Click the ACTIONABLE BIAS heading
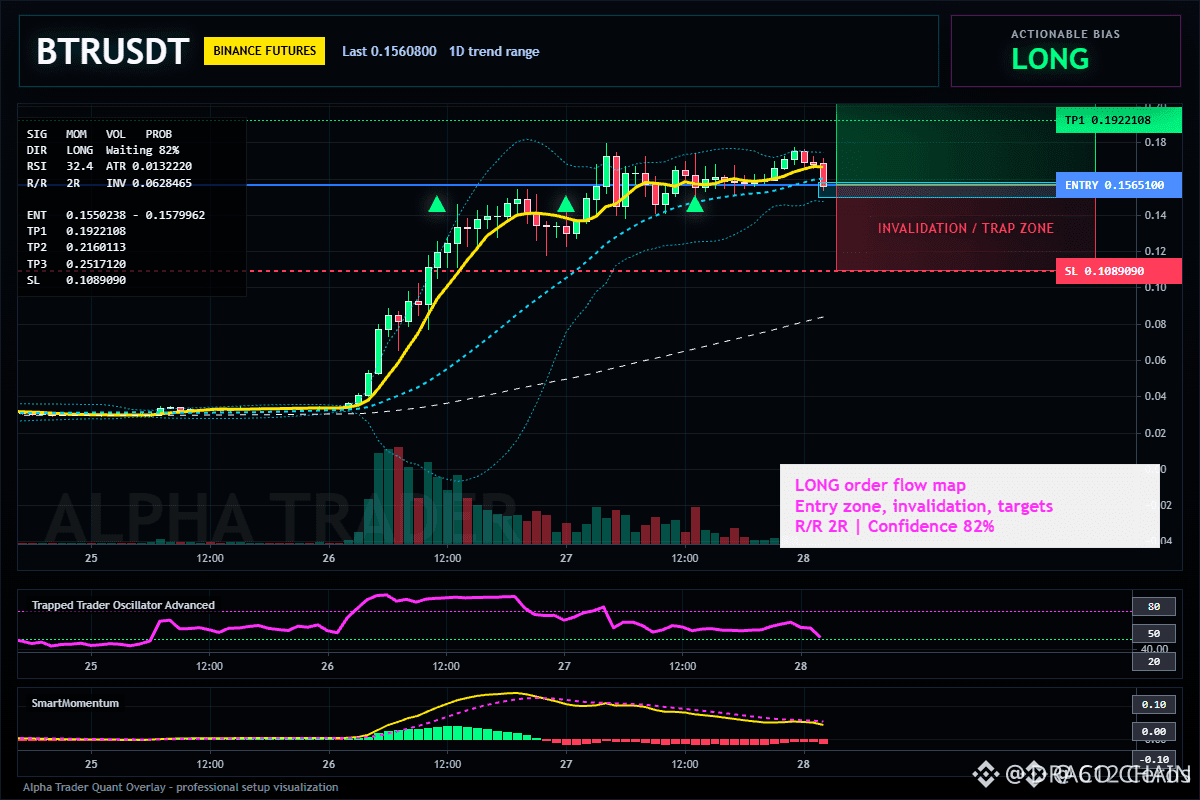This screenshot has width=1200, height=800. pyautogui.click(x=1065, y=34)
